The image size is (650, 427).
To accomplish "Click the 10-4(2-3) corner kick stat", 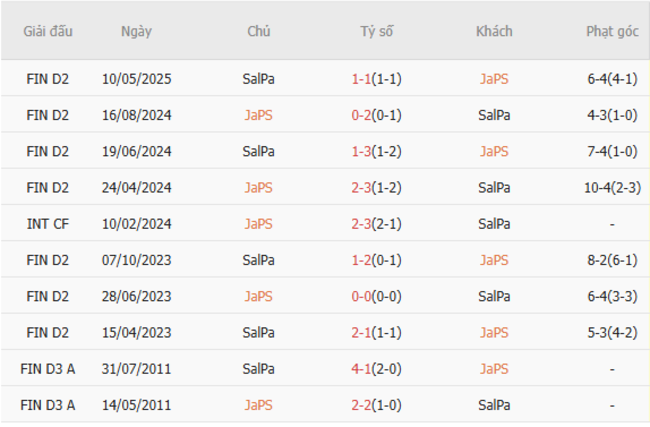I will point(612,187).
